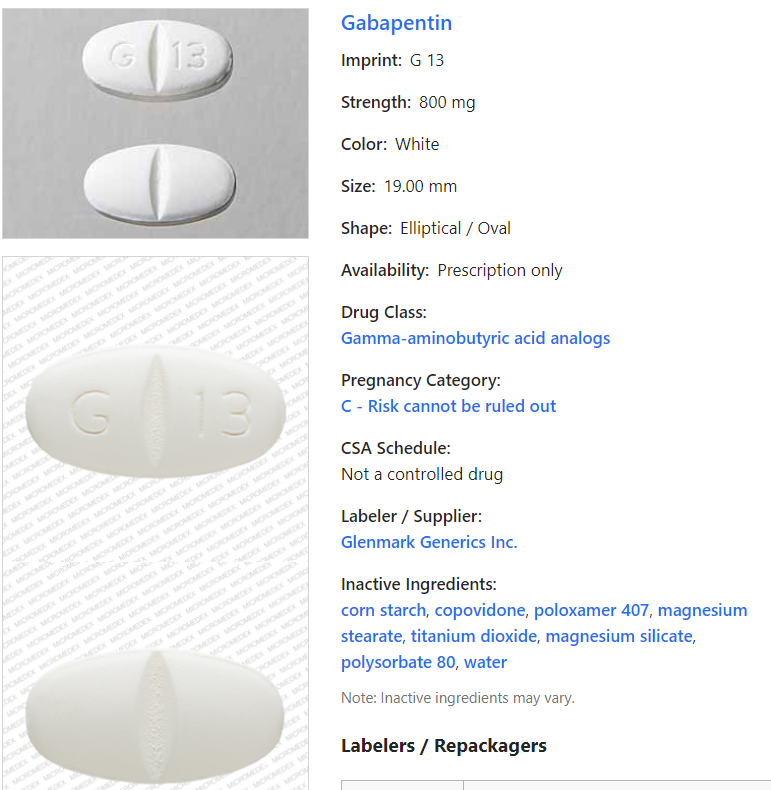Select the 800 mg strength text
Image resolution: width=771 pixels, height=790 pixels.
[447, 102]
